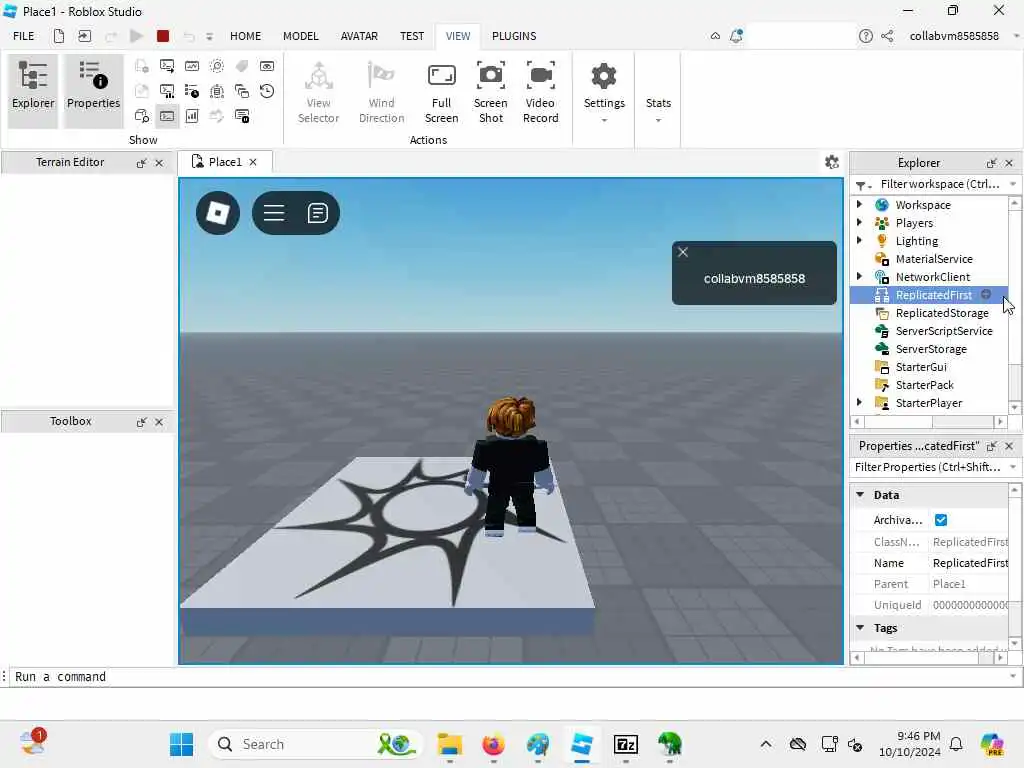The image size is (1024, 768).
Task: Click the cube with magnifier icon
Action: click(142, 116)
